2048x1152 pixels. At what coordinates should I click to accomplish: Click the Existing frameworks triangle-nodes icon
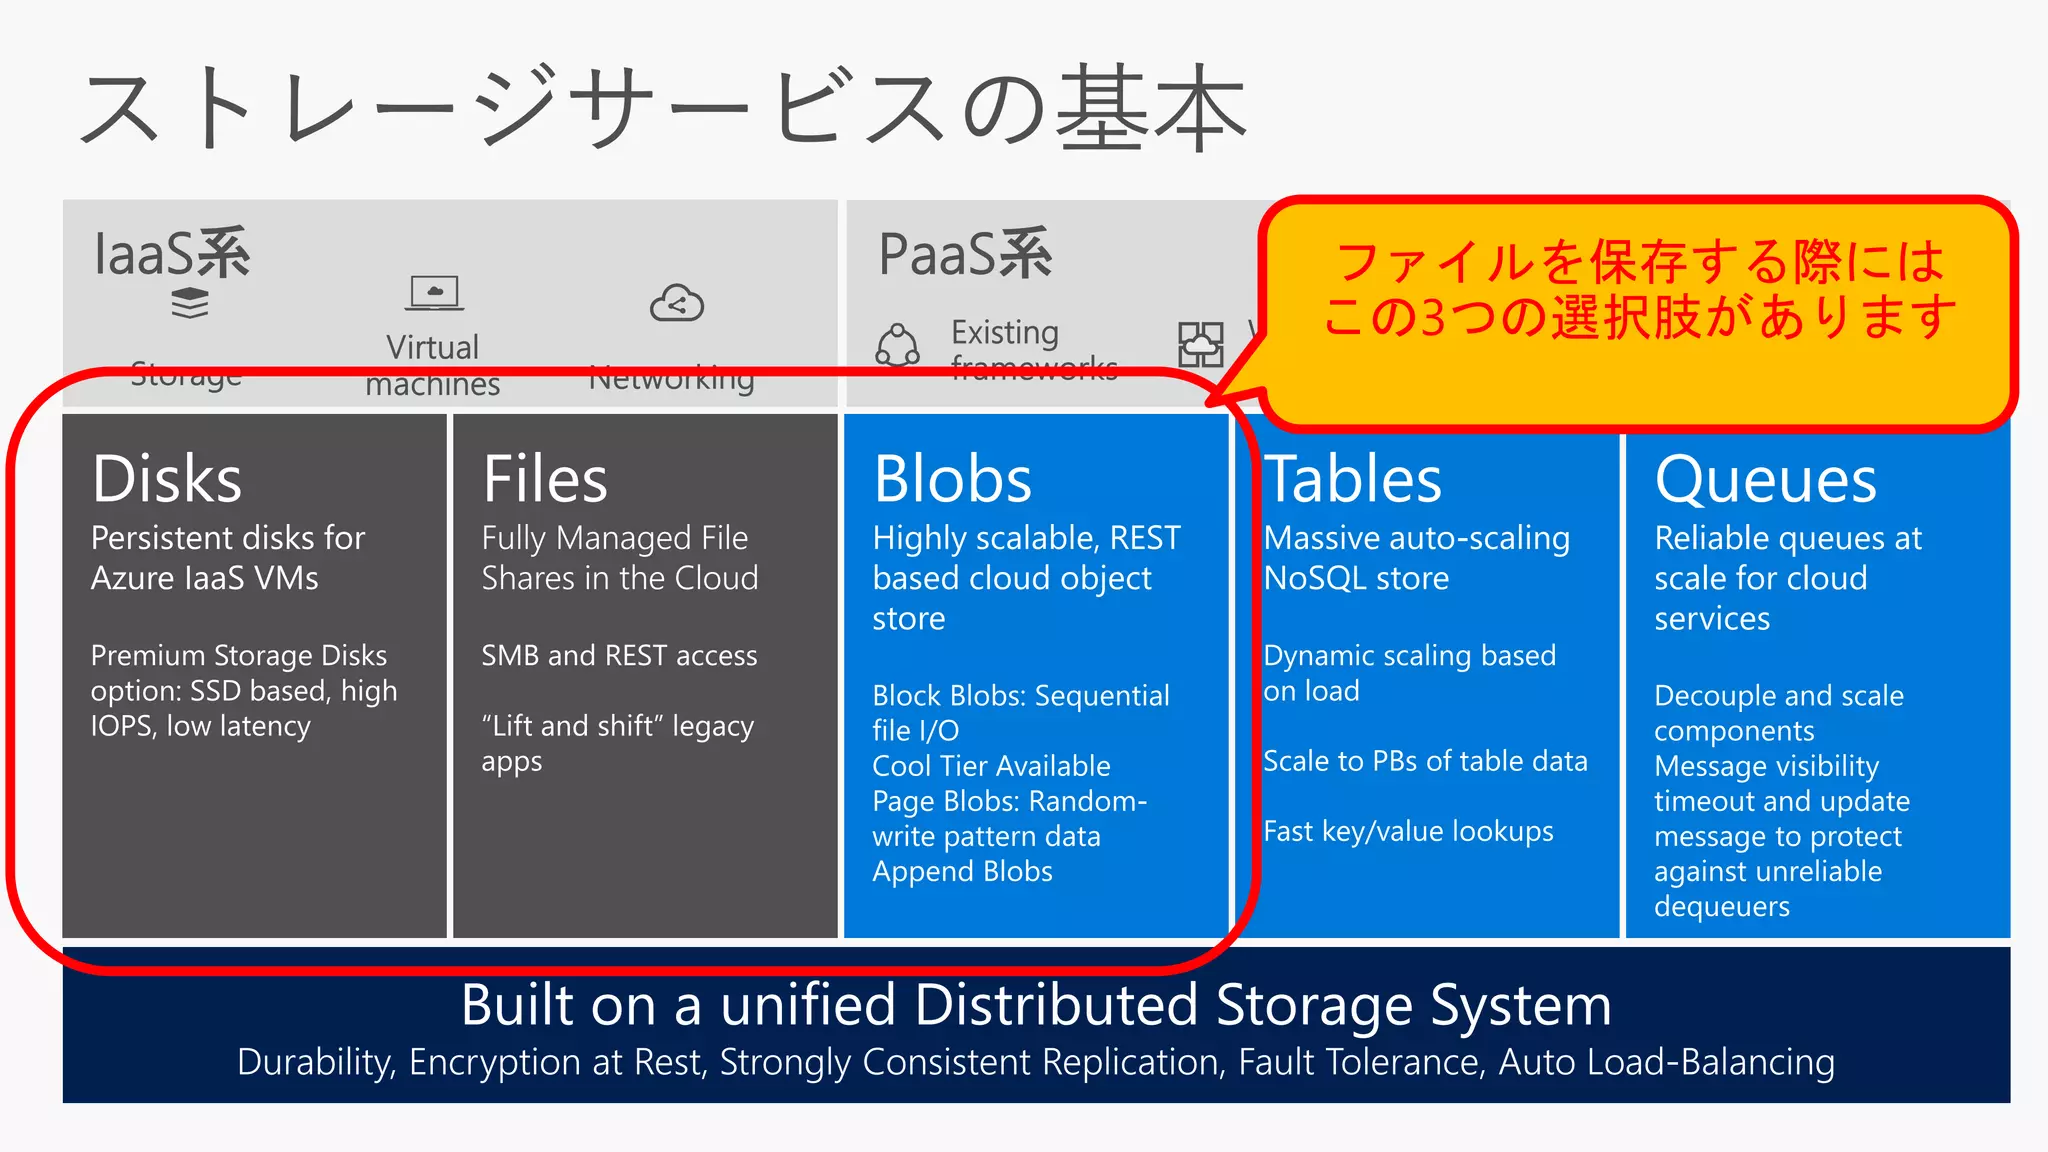897,345
